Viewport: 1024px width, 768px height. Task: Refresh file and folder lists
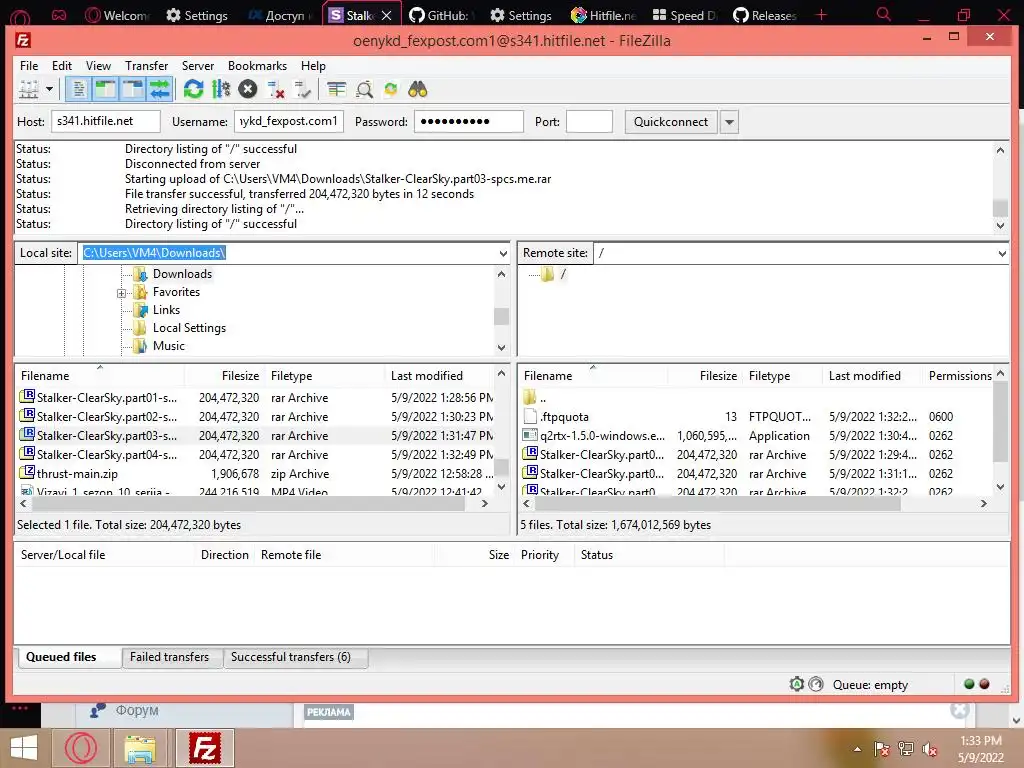pos(193,89)
